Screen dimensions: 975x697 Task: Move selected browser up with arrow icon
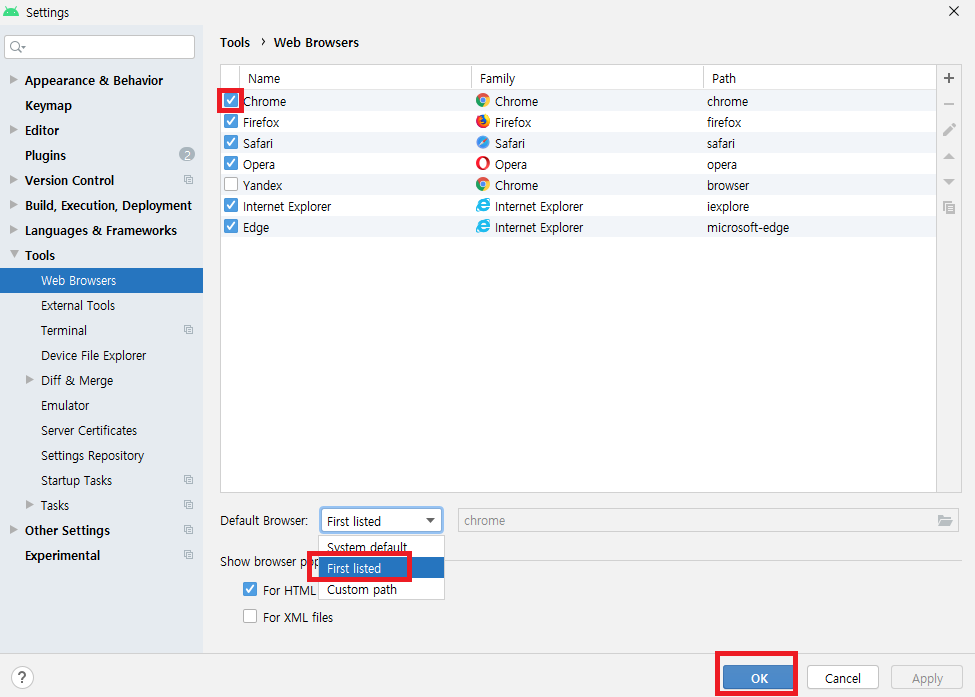[949, 156]
